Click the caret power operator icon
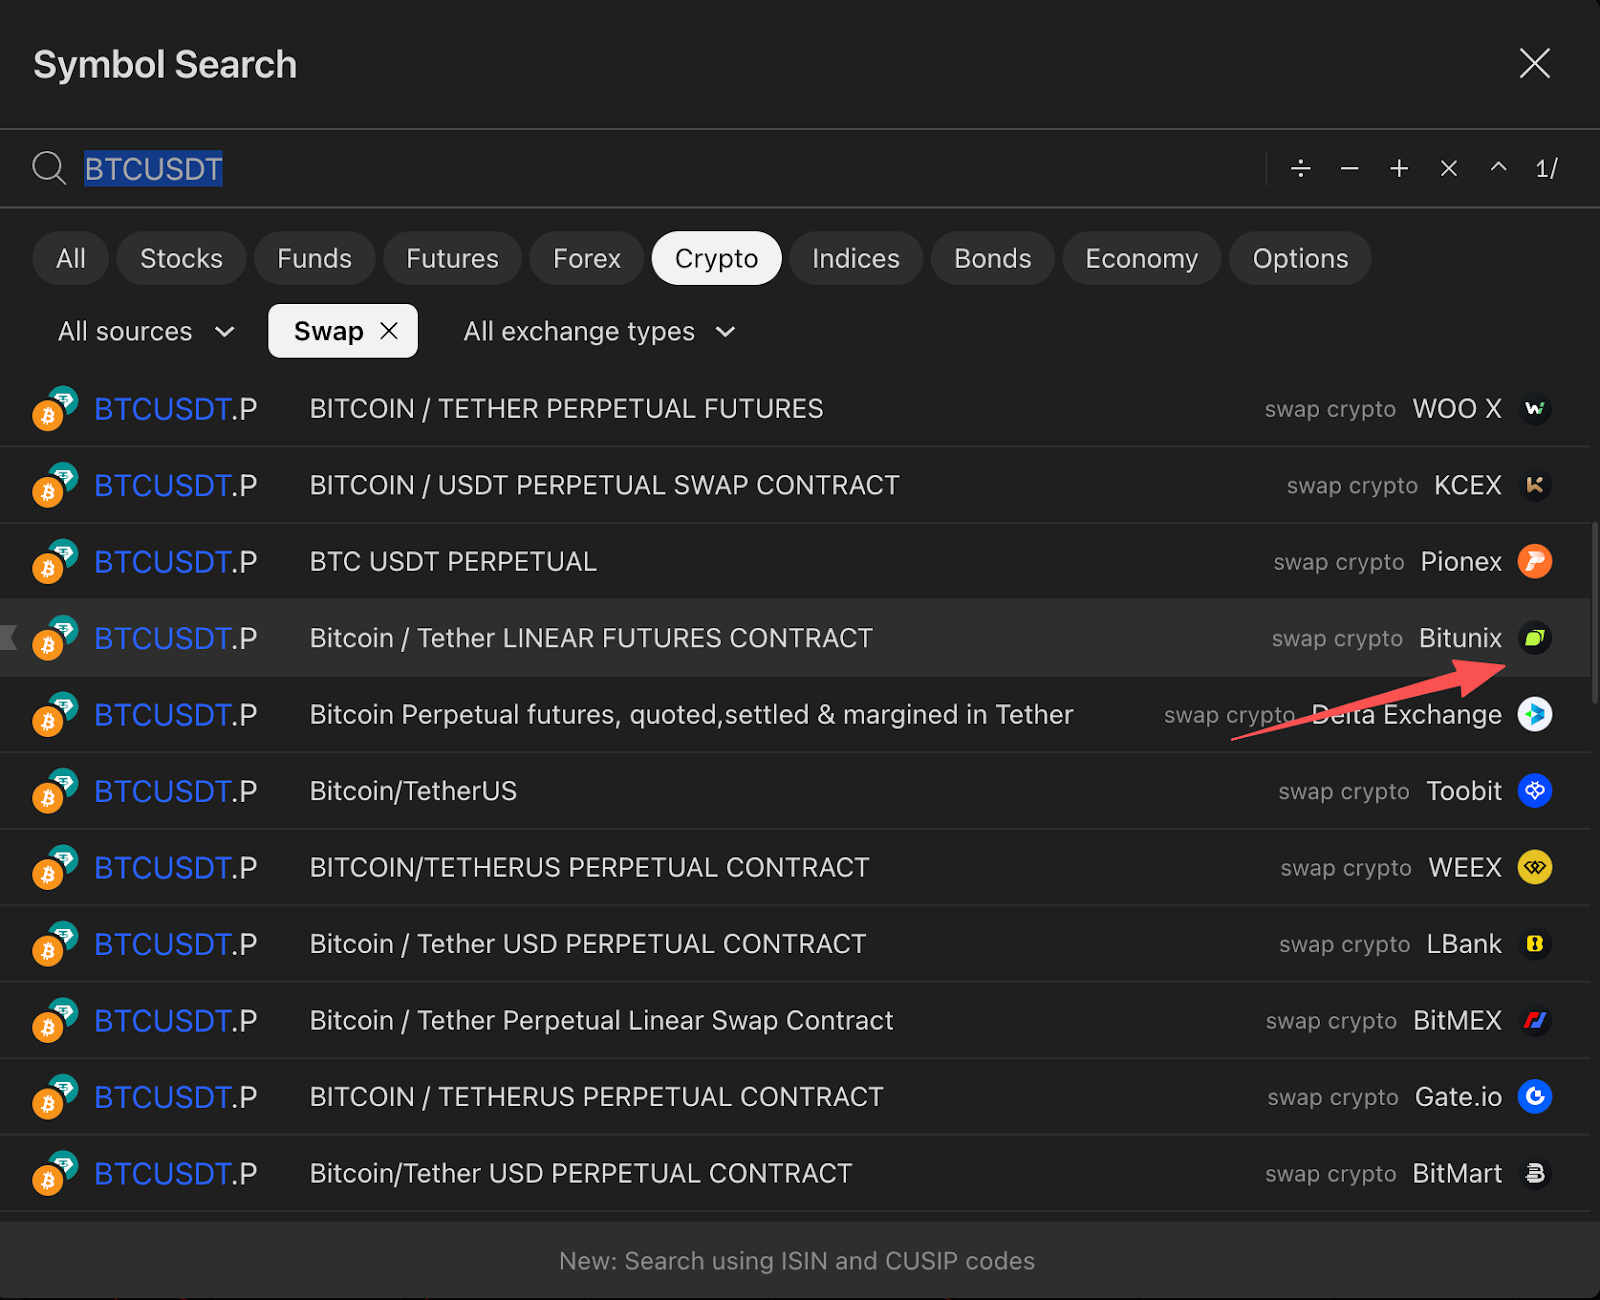The width and height of the screenshot is (1600, 1300). (x=1498, y=167)
